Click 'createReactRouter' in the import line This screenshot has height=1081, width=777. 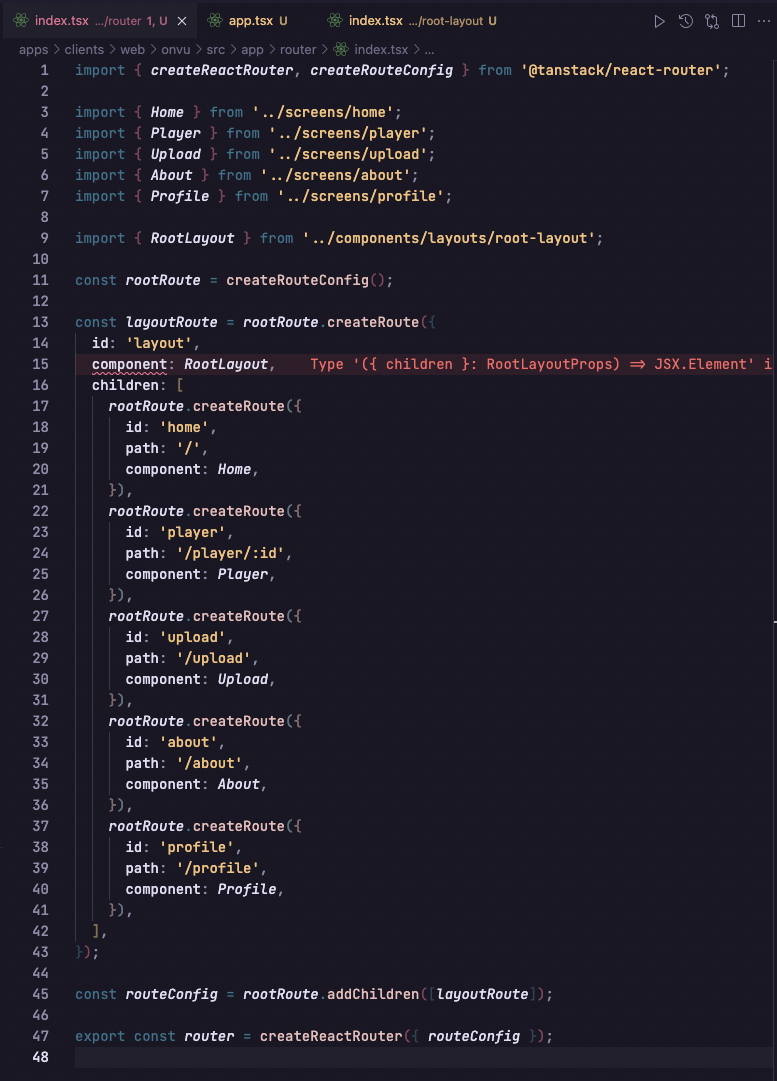pos(222,70)
